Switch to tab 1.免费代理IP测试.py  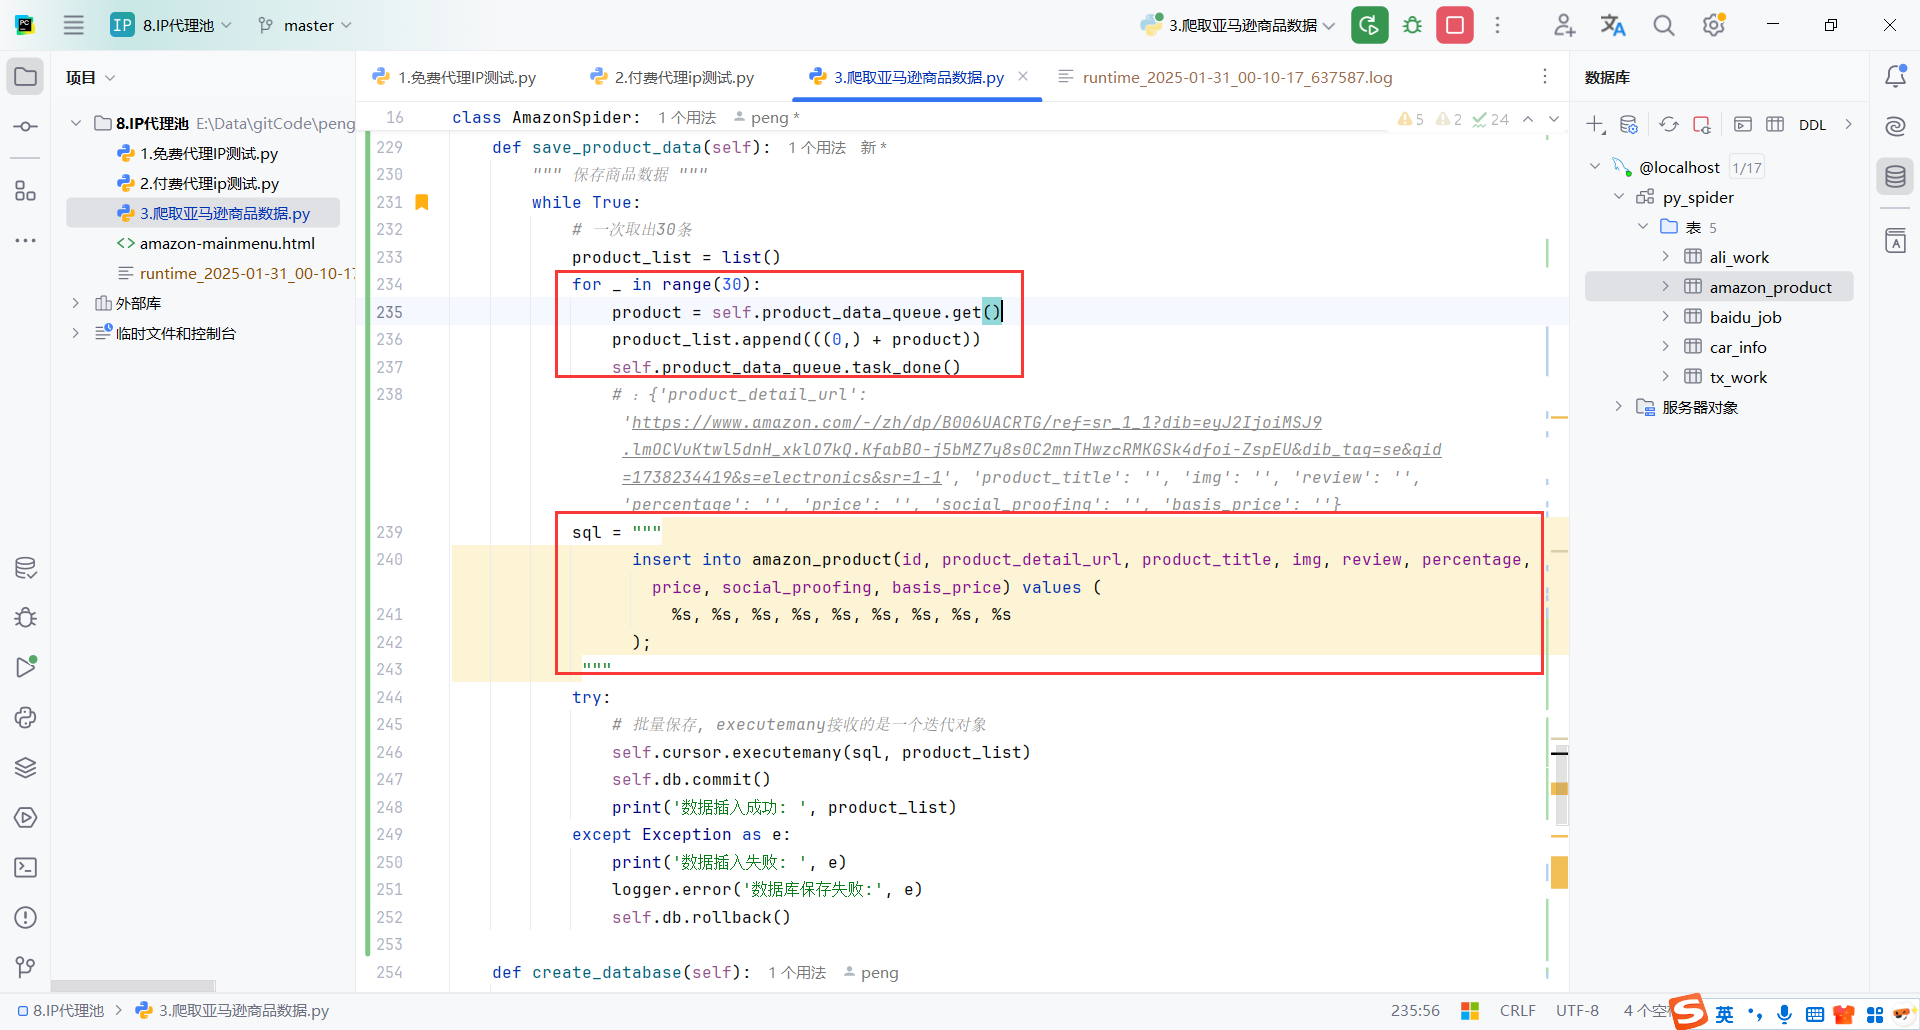click(x=454, y=77)
